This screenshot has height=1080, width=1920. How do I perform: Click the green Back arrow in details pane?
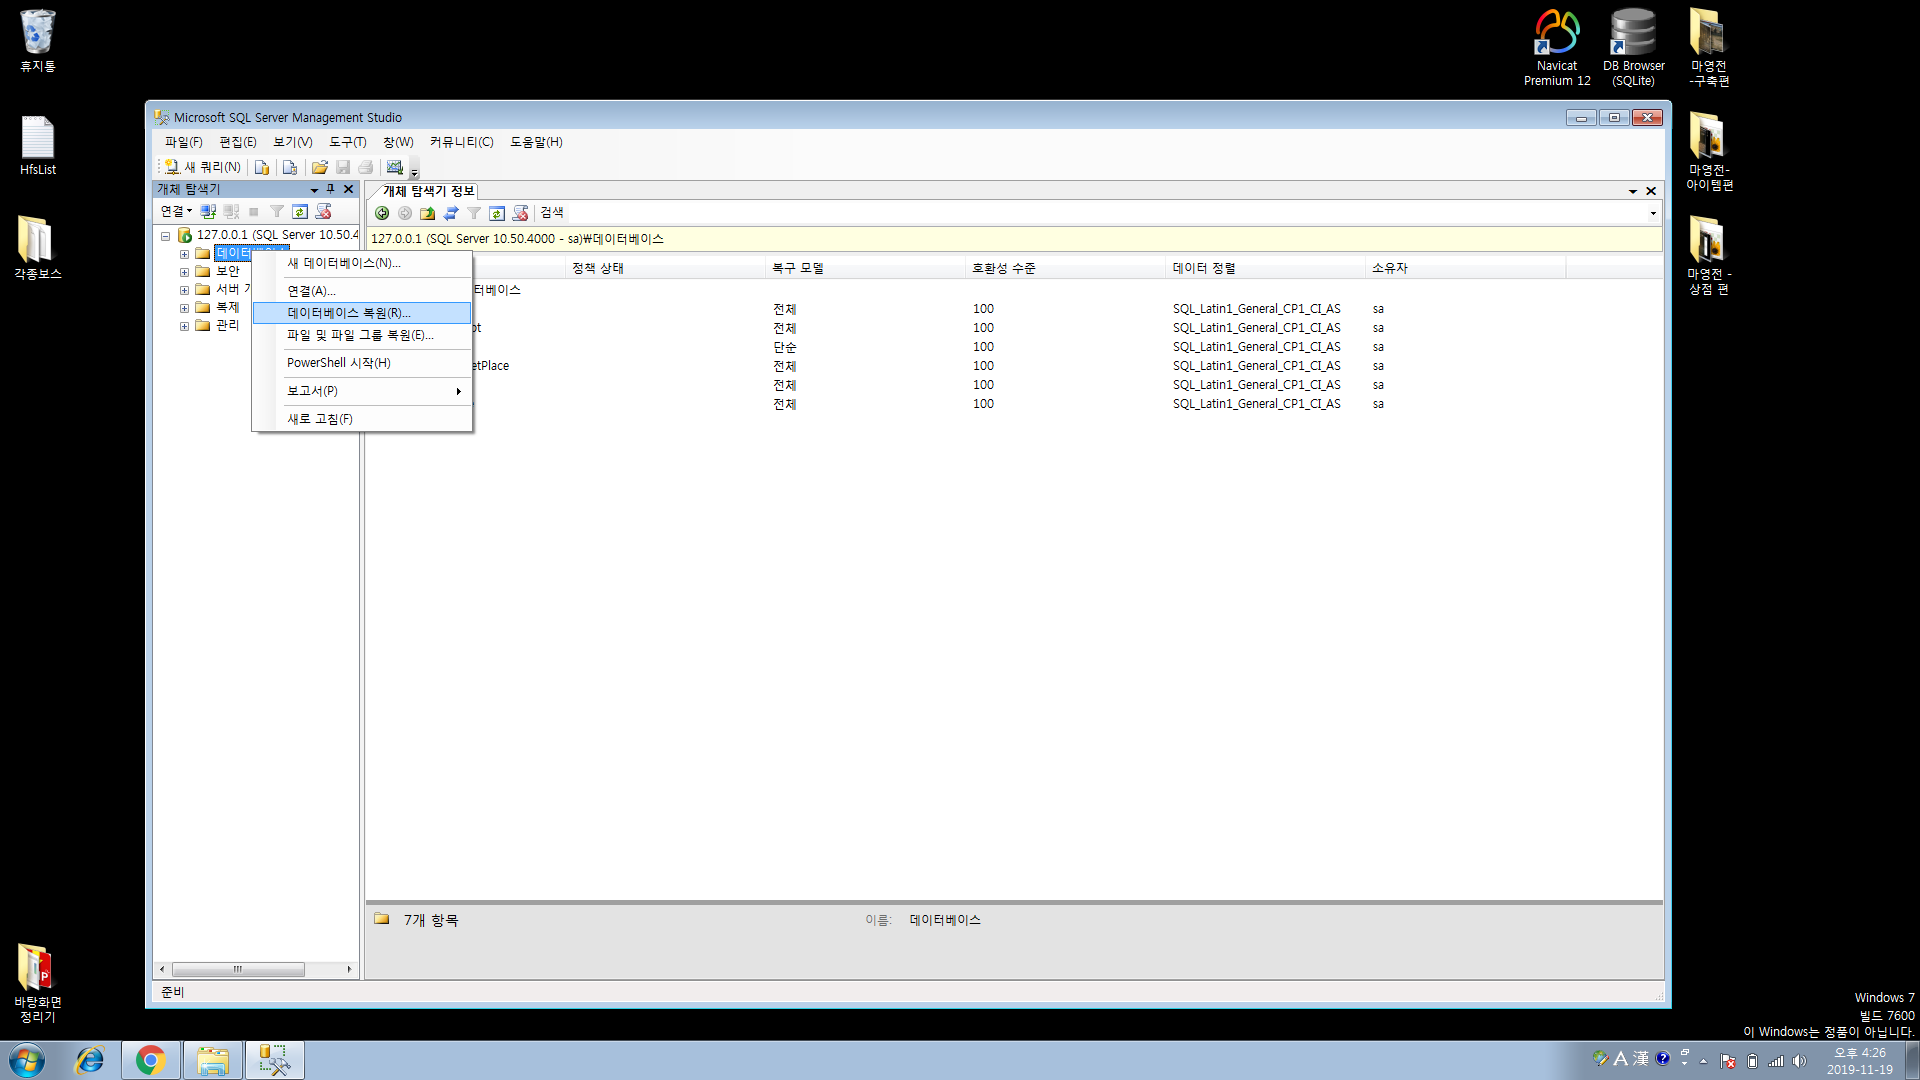[382, 213]
